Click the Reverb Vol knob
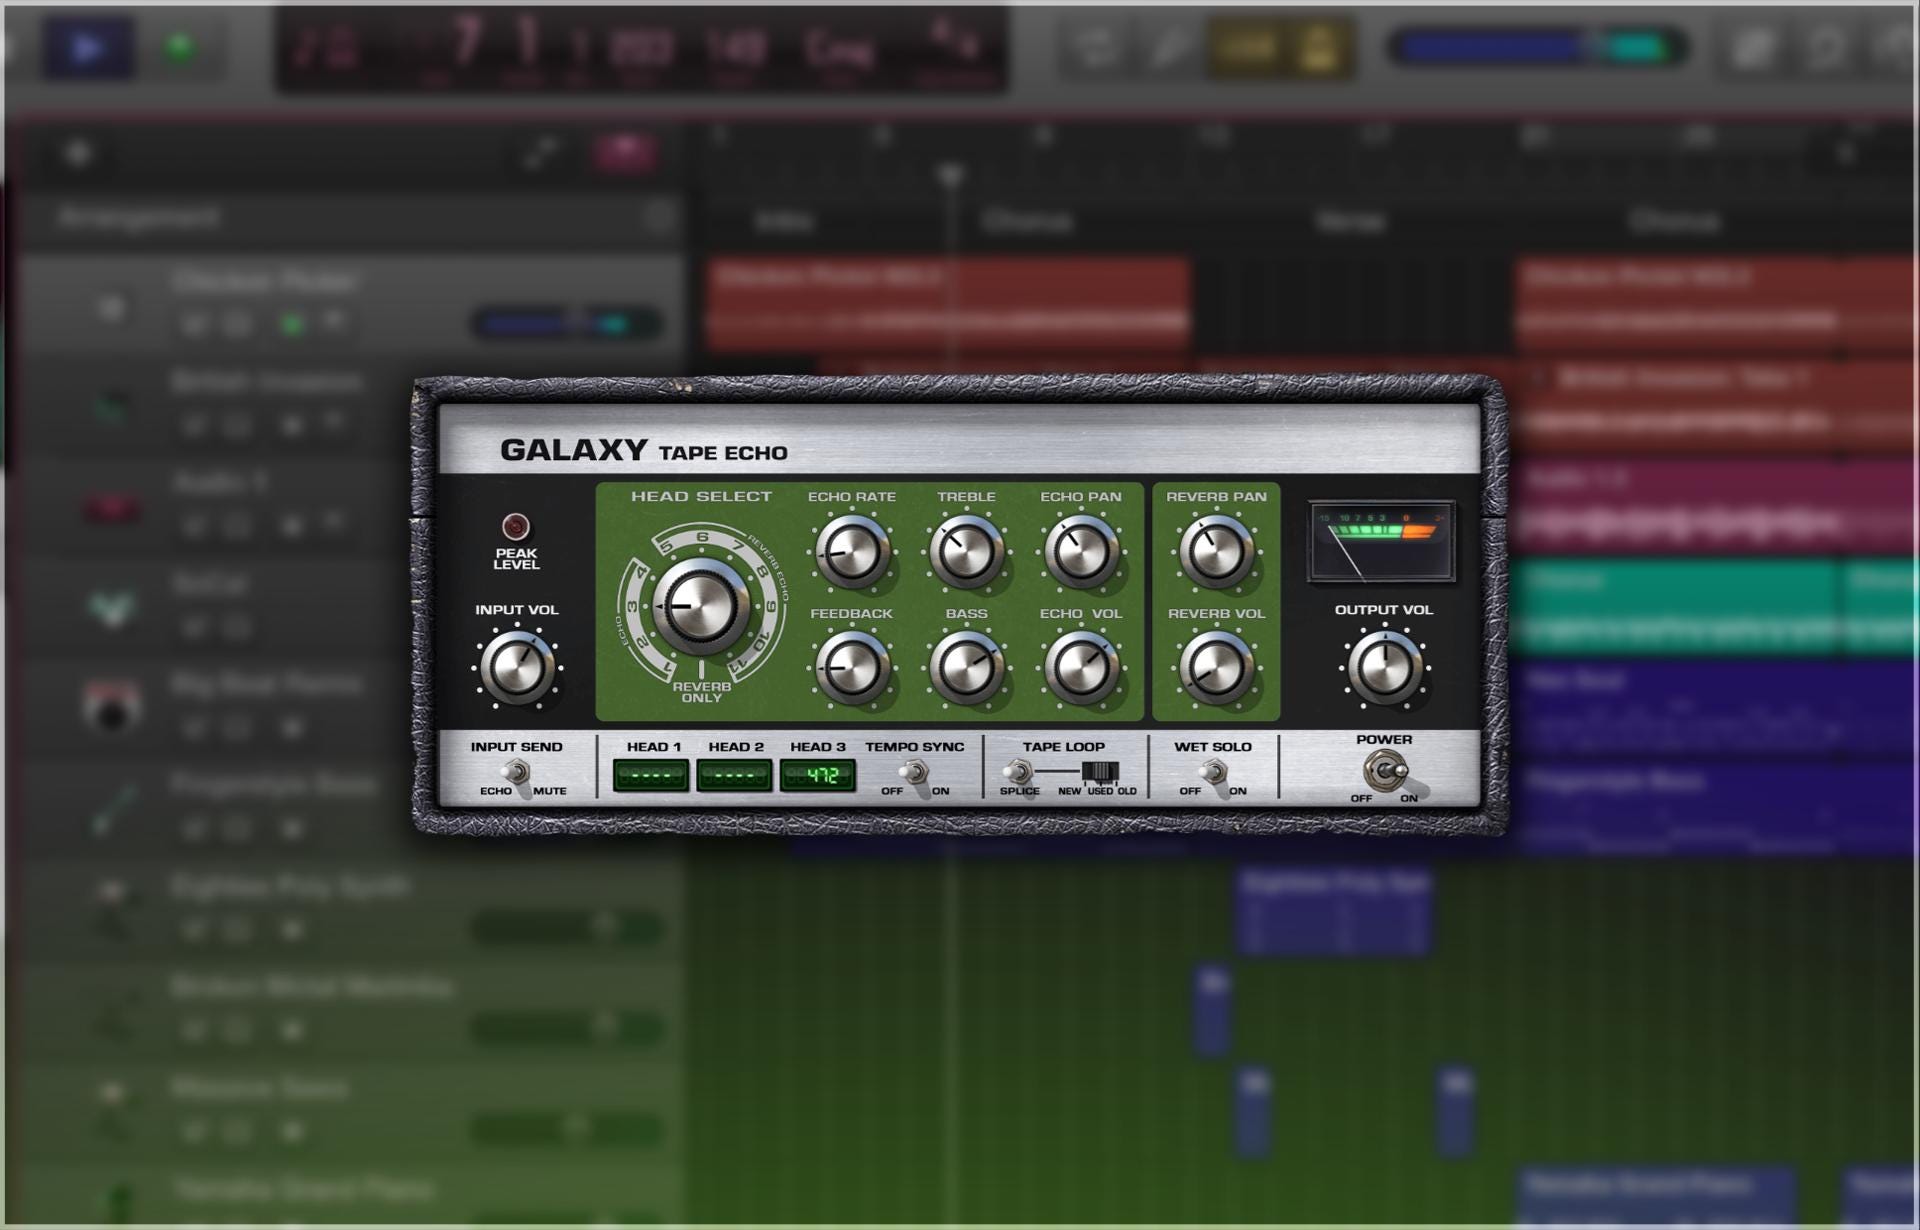This screenshot has height=1230, width=1920. pos(1216,667)
